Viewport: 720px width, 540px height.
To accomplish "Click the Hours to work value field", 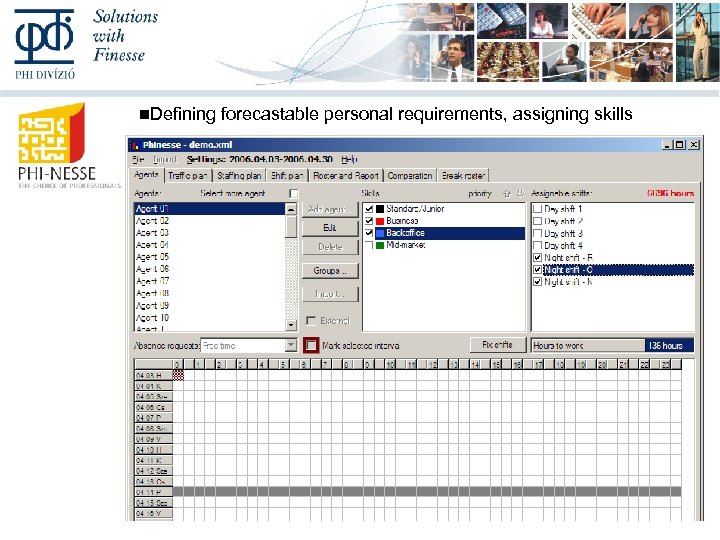I will click(669, 345).
